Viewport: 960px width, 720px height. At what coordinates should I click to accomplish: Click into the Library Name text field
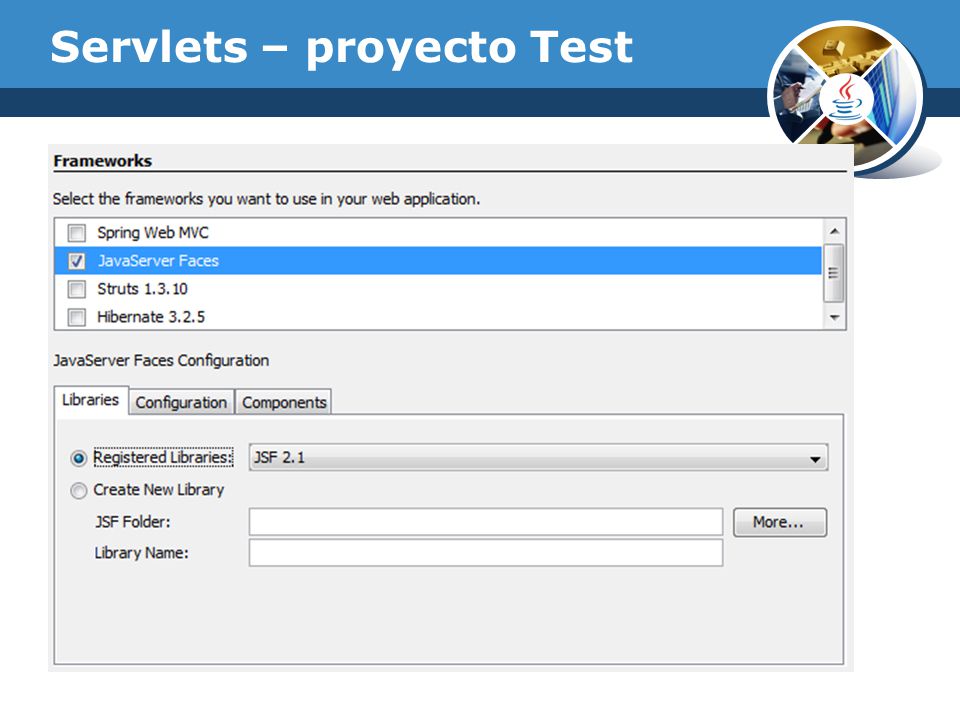point(486,553)
